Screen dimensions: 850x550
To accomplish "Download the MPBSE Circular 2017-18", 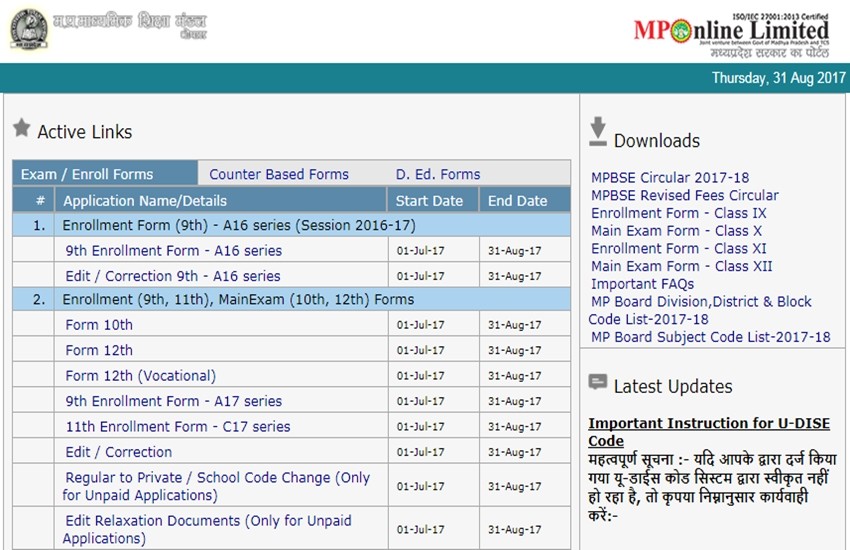I will [x=669, y=178].
